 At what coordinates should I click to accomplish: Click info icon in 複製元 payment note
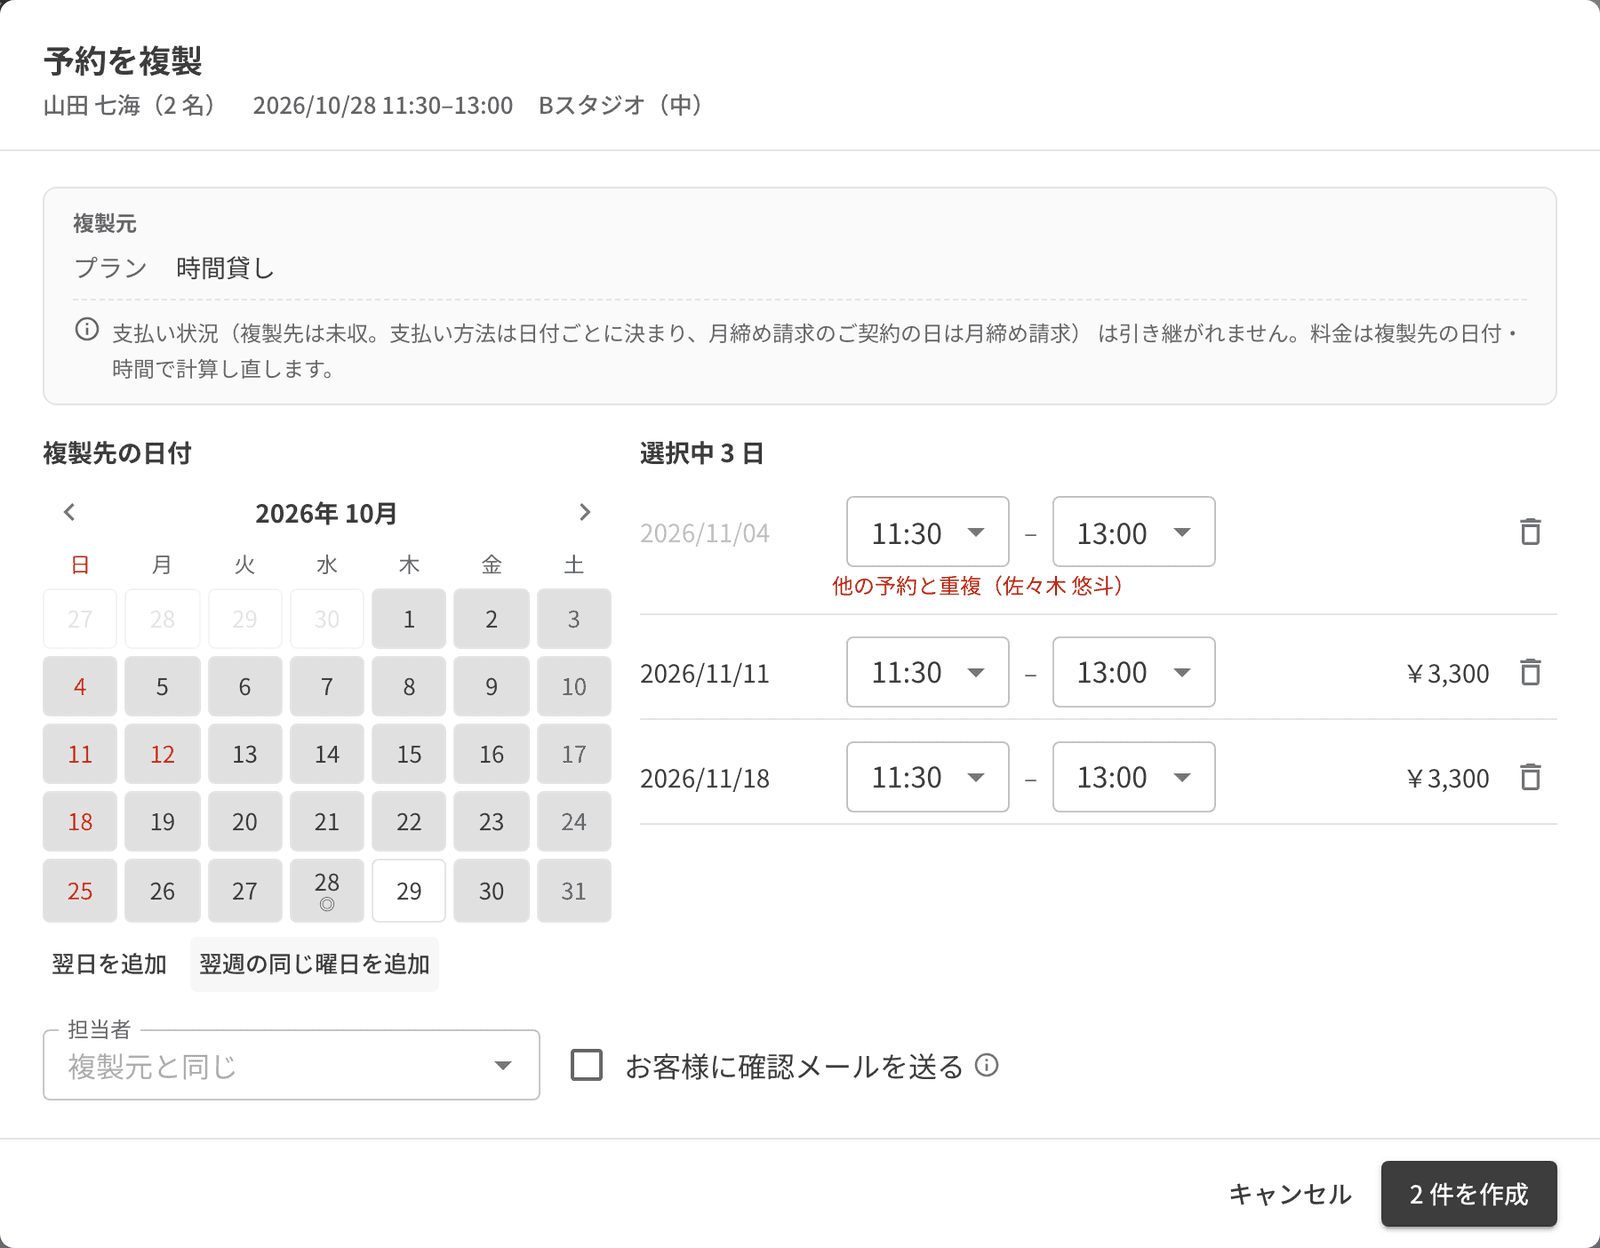[87, 330]
